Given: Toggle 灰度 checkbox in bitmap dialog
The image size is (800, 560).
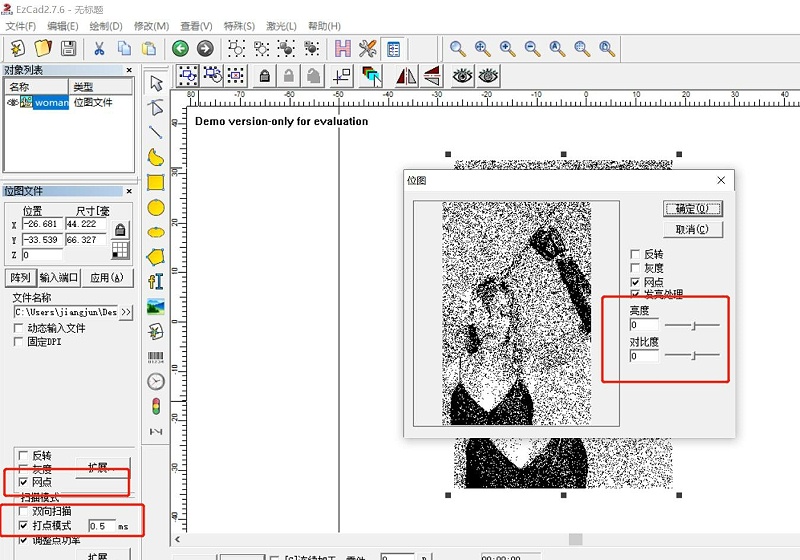Looking at the screenshot, I should (636, 269).
